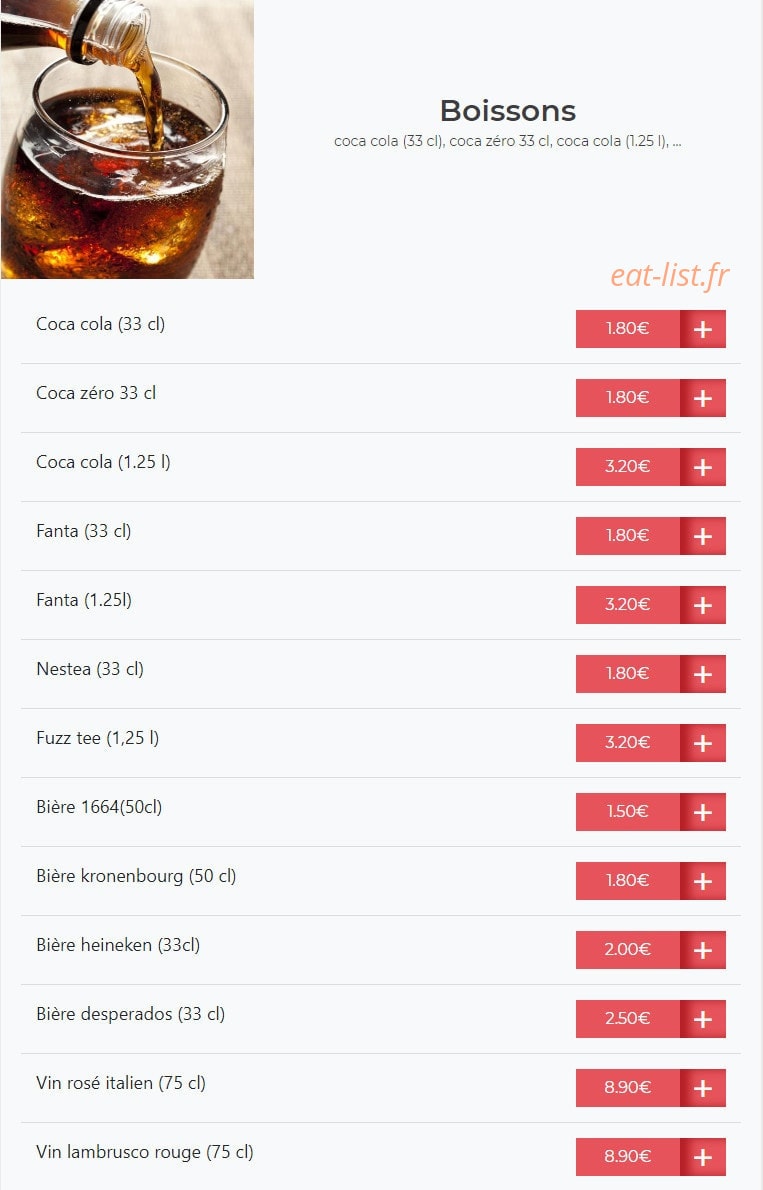
Task: Click the eat-list.fr watermark link
Action: (x=670, y=275)
